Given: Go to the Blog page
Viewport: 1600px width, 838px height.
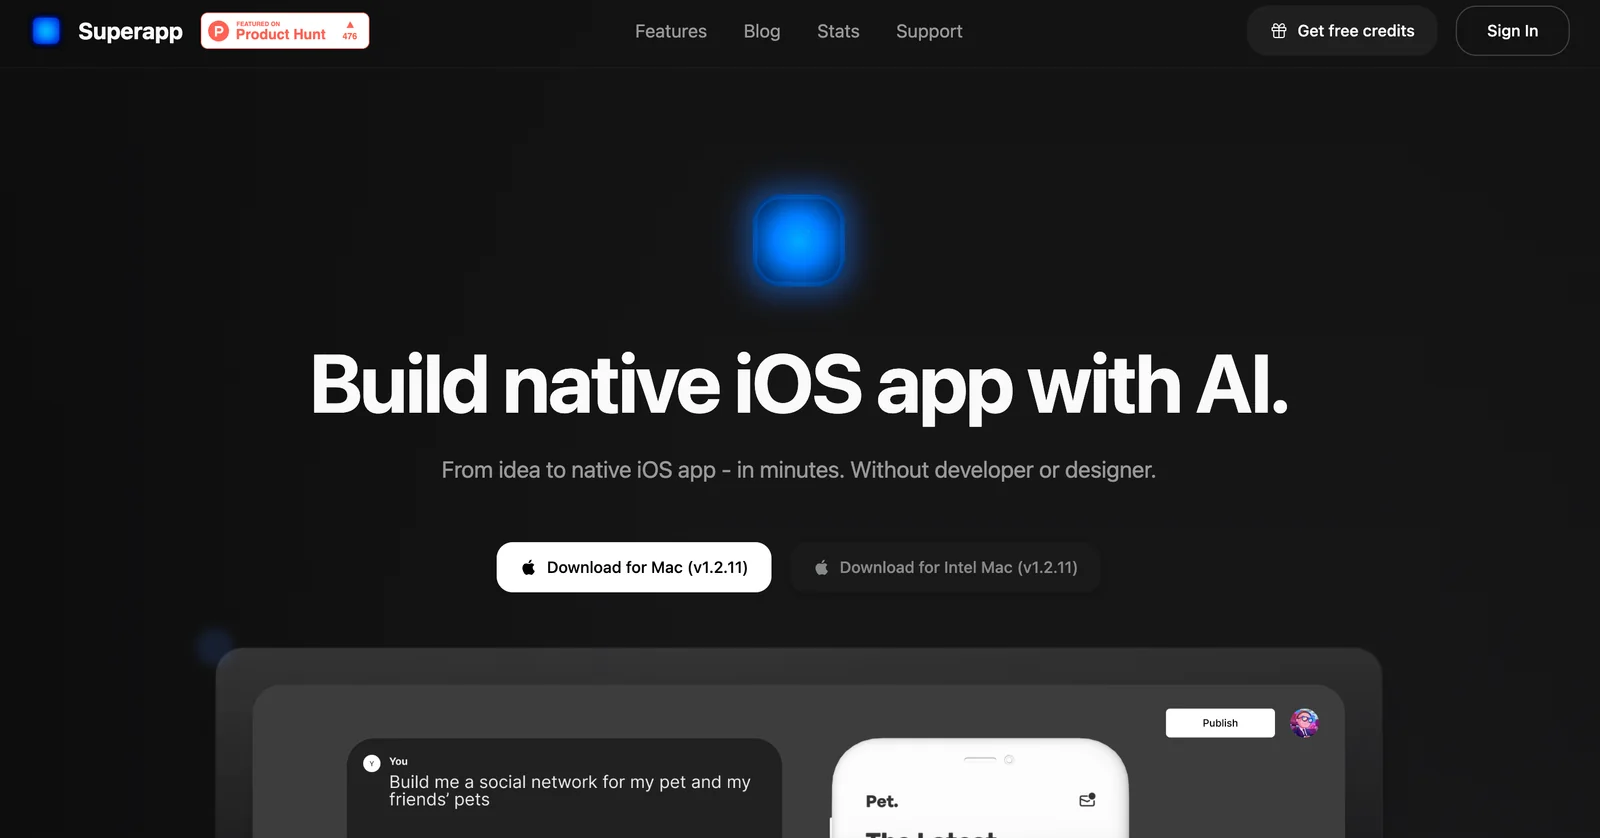Looking at the screenshot, I should click(762, 31).
